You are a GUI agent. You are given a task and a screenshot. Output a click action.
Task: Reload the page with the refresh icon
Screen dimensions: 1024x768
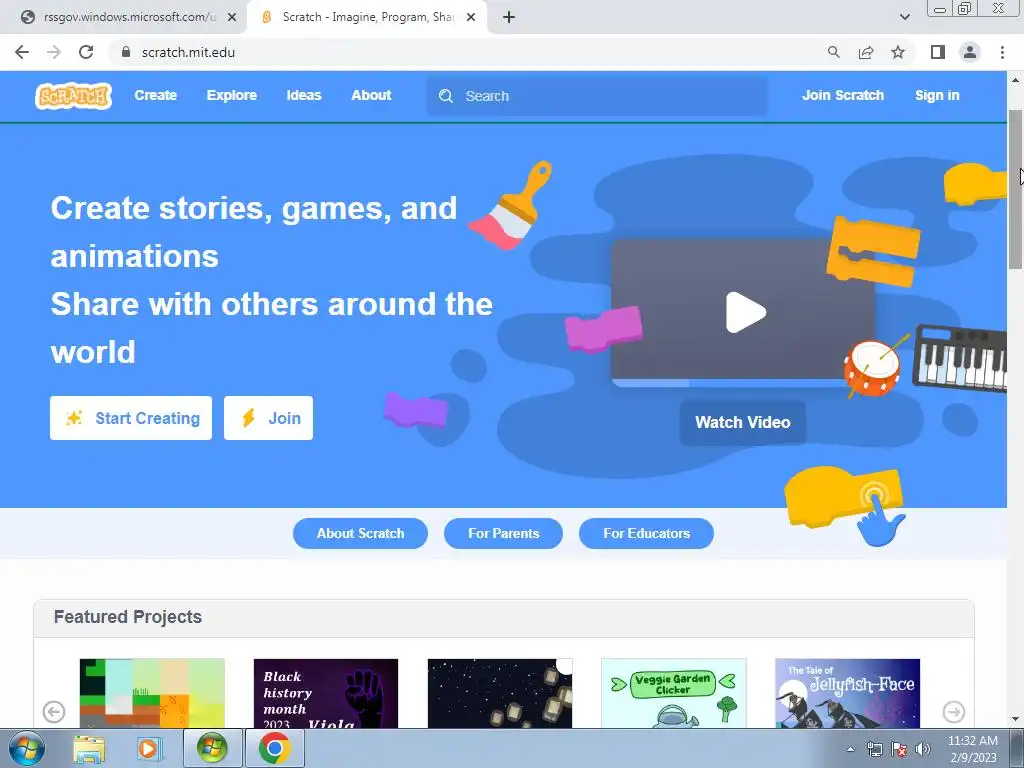tap(86, 52)
